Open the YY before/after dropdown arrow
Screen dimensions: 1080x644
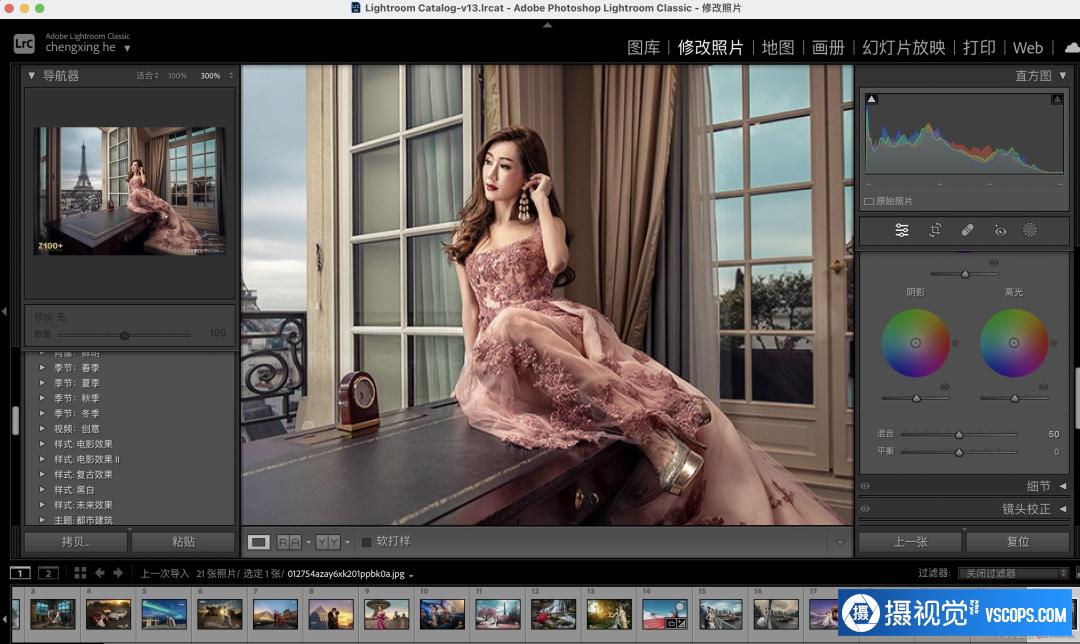point(347,542)
